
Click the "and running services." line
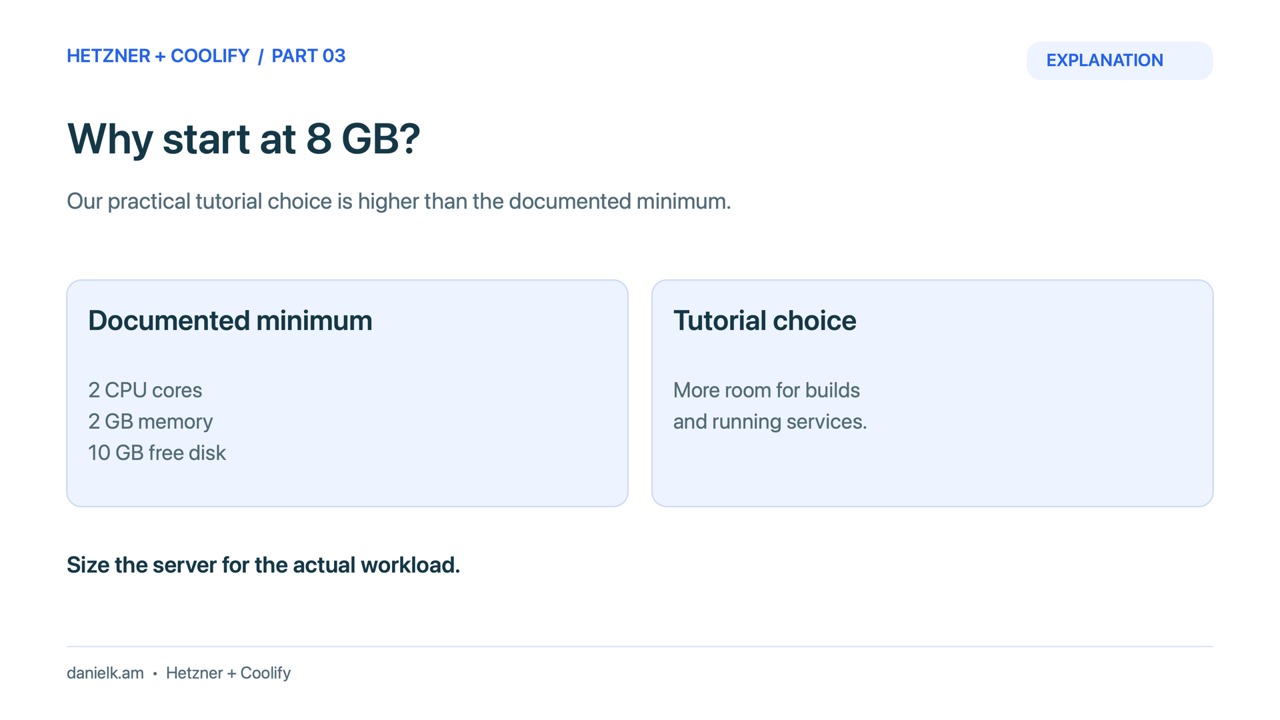(x=770, y=421)
